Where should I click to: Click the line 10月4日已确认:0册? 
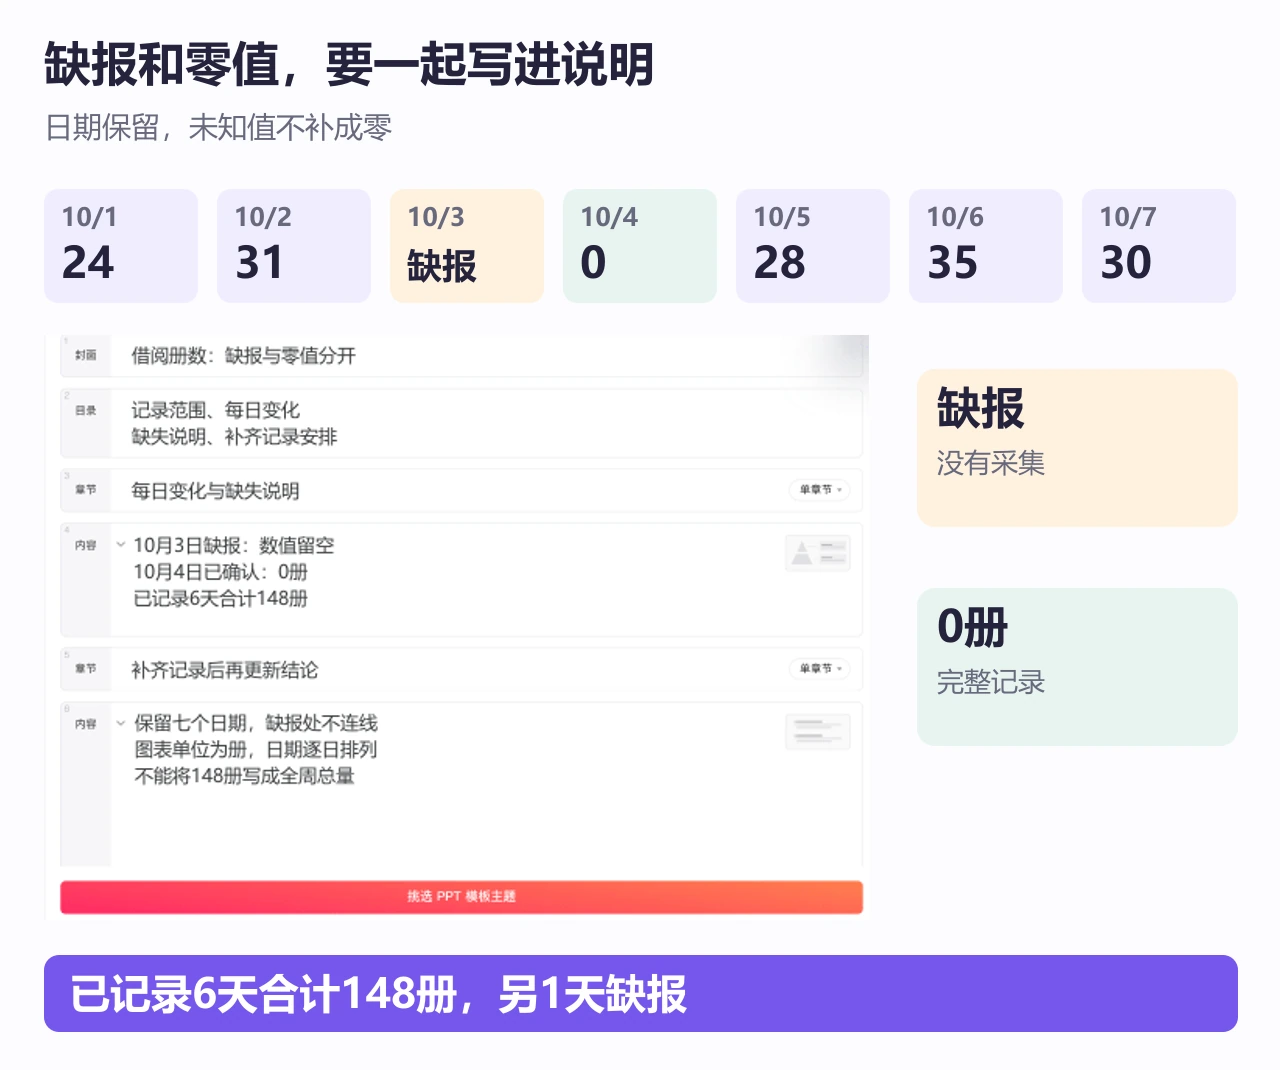click(x=220, y=572)
